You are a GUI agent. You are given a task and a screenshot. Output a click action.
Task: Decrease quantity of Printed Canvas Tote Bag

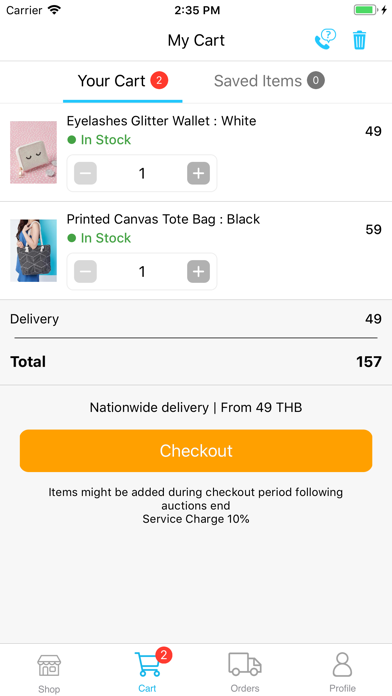click(85, 272)
